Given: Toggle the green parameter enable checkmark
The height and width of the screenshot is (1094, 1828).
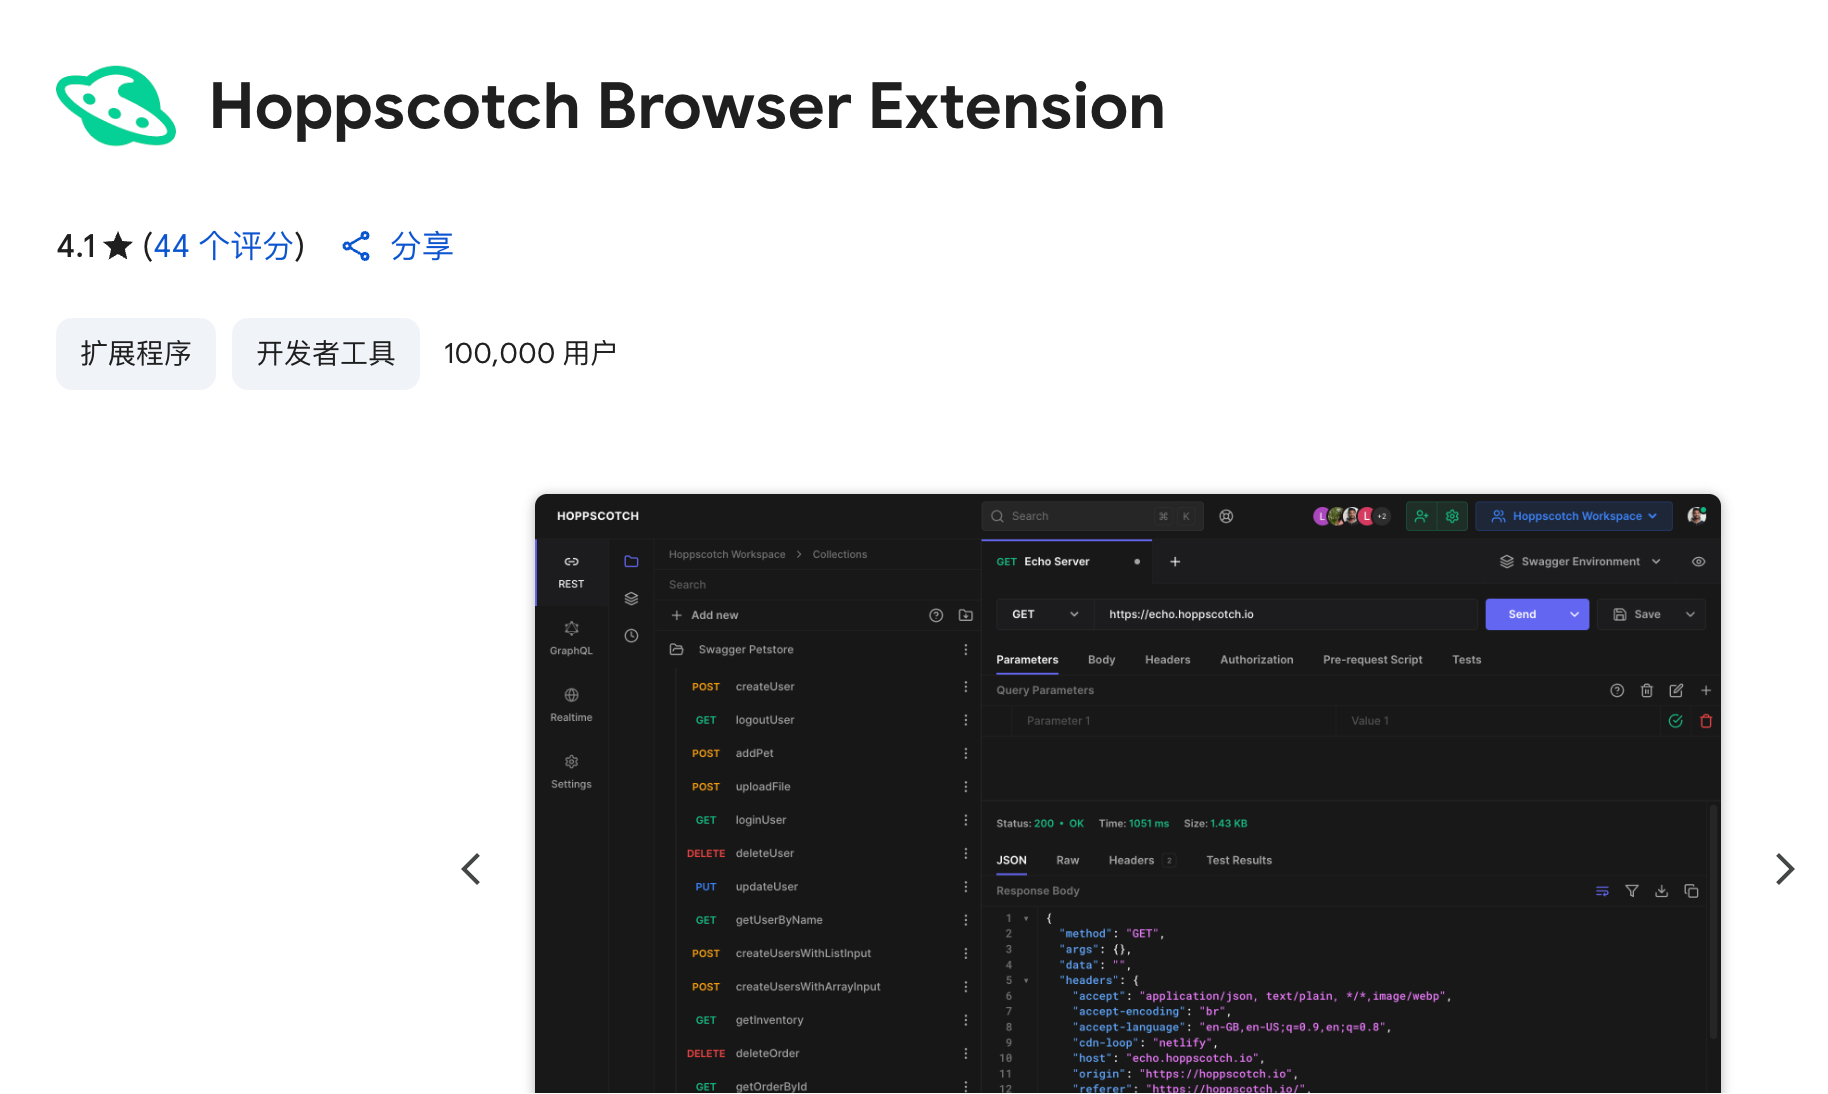Looking at the screenshot, I should pyautogui.click(x=1676, y=721).
